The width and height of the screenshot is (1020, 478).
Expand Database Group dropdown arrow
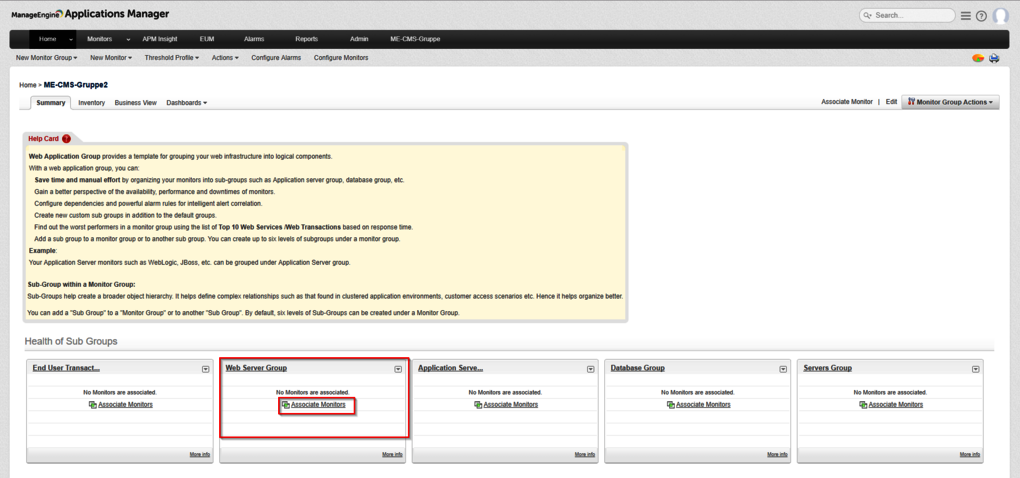(x=783, y=369)
